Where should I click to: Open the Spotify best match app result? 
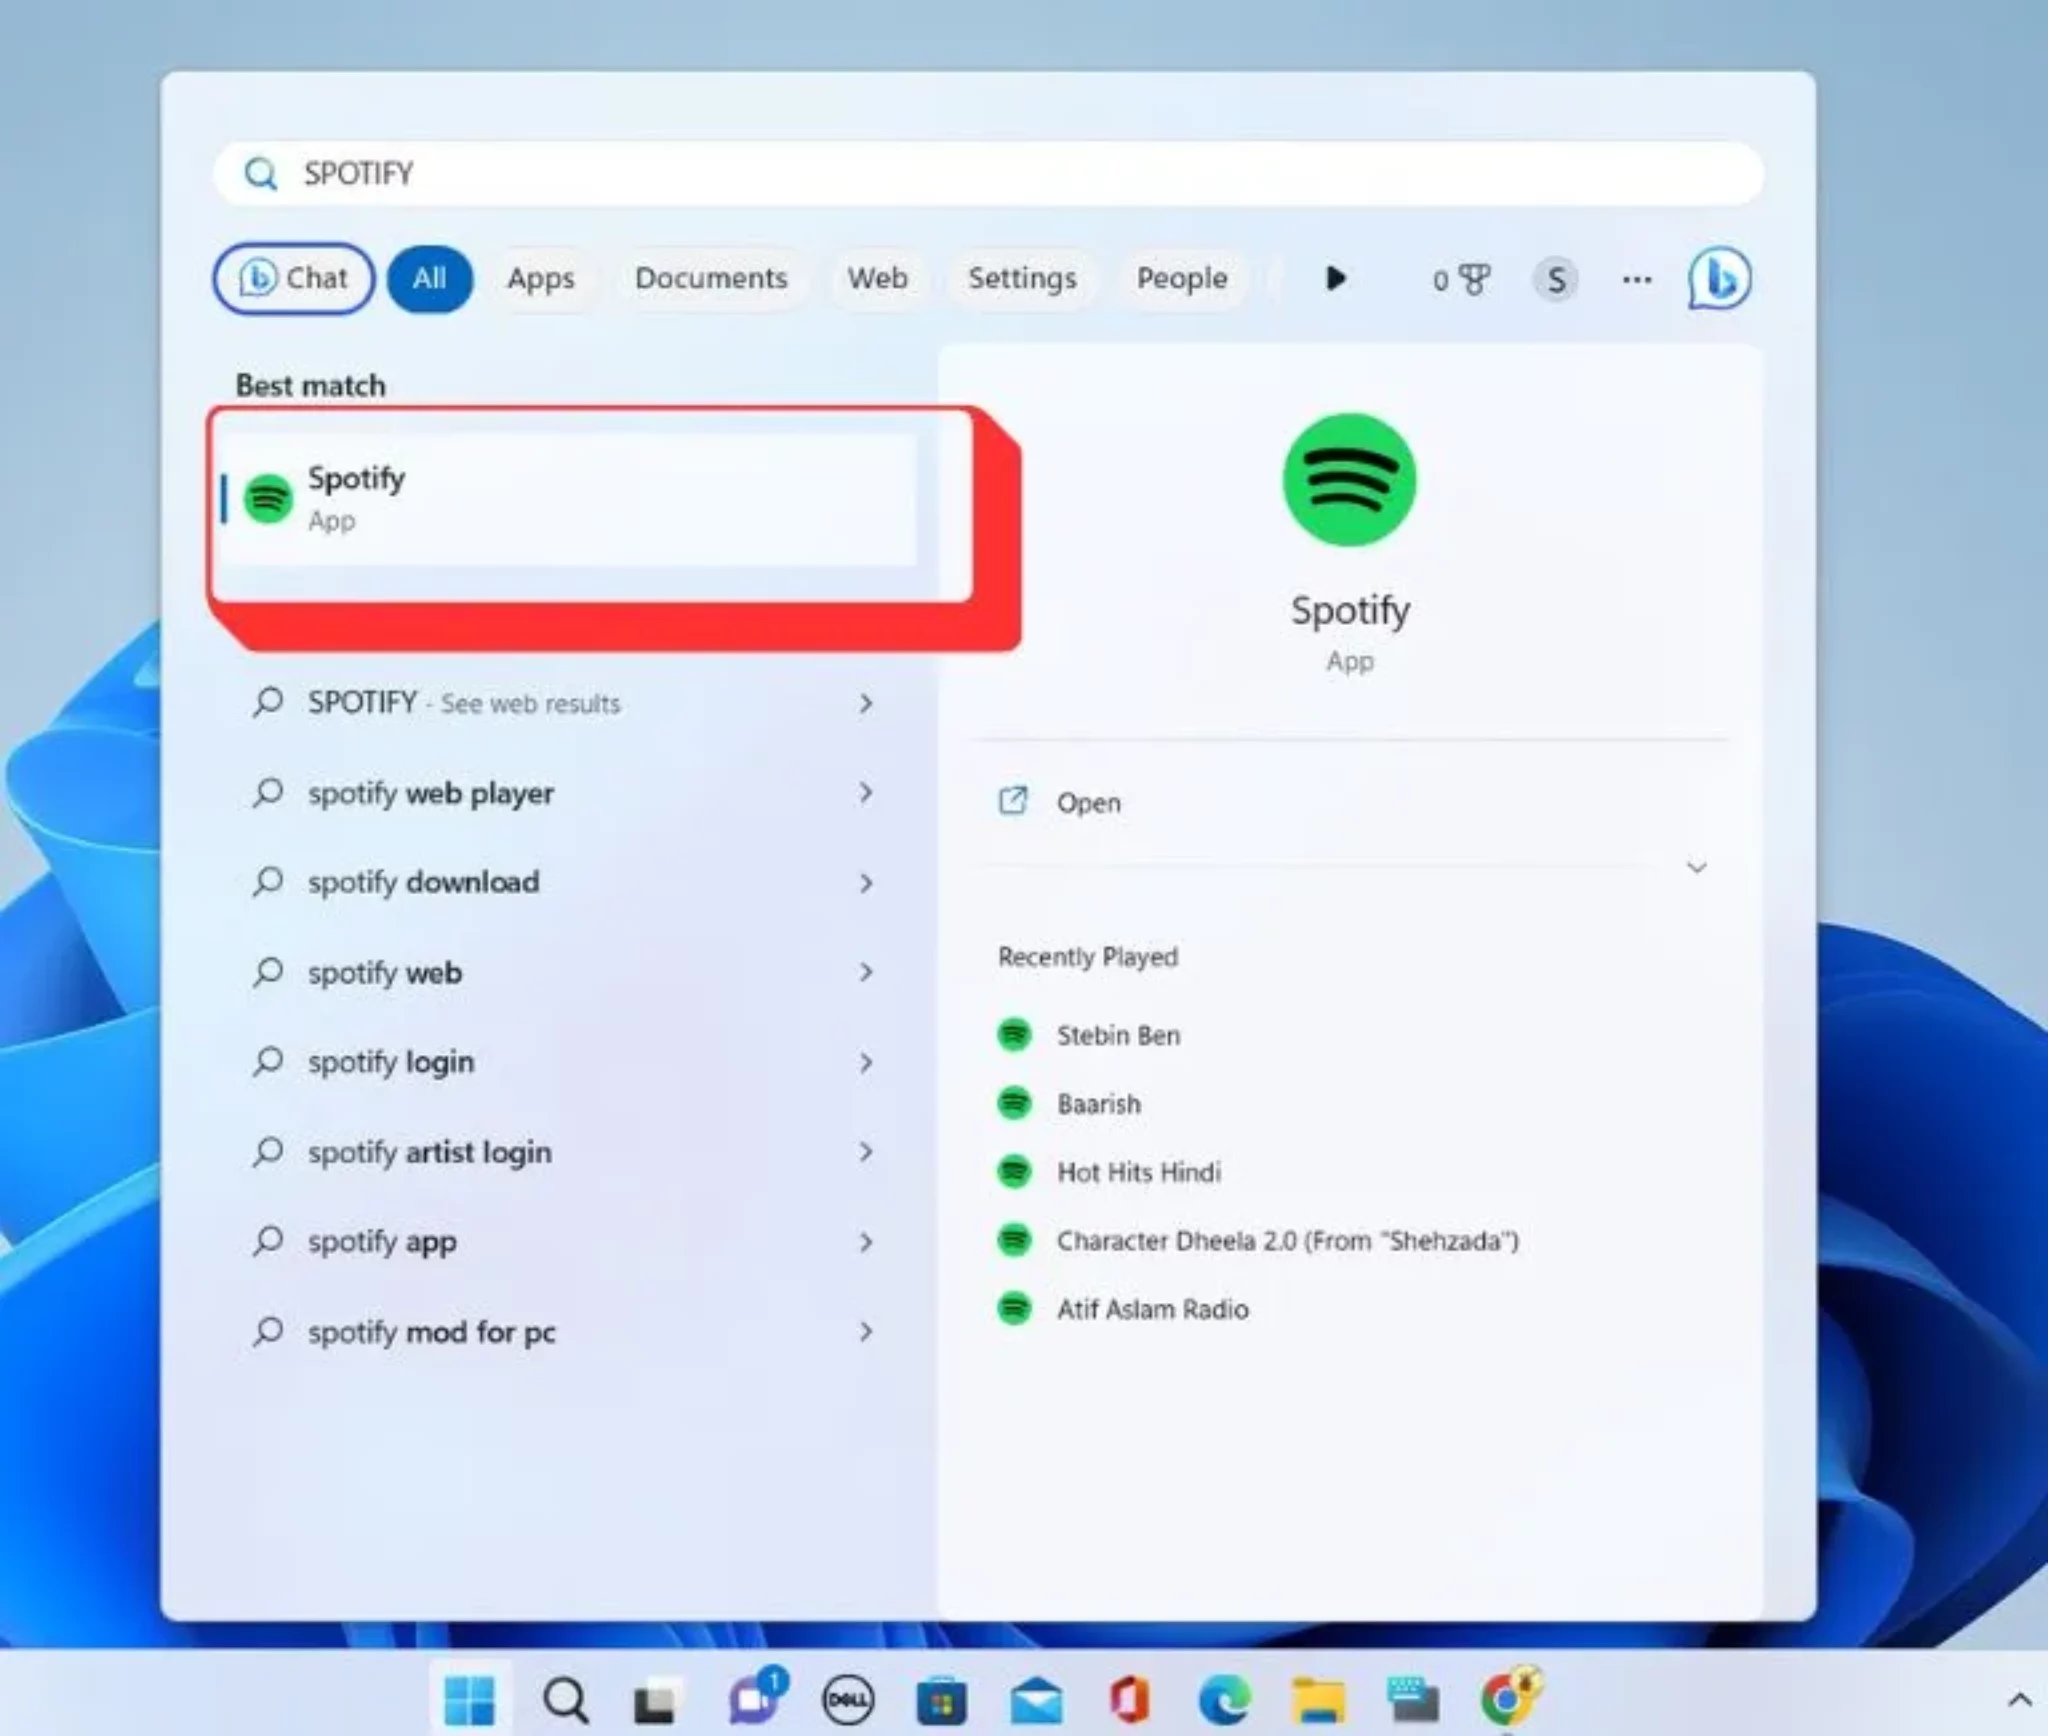point(568,498)
